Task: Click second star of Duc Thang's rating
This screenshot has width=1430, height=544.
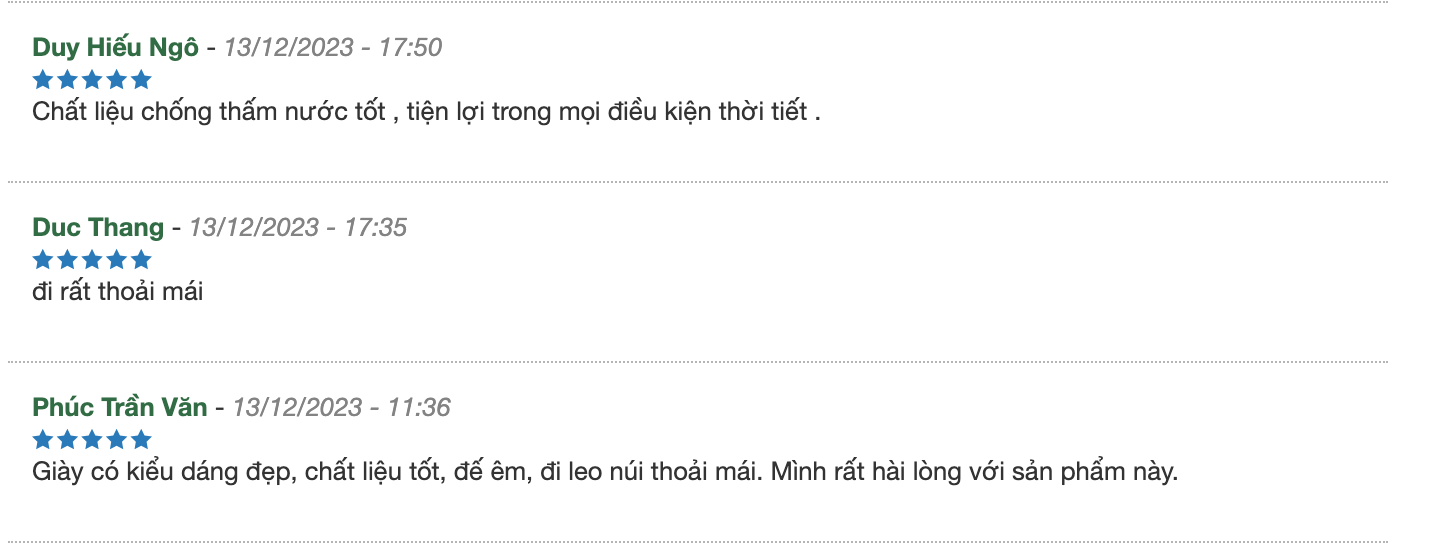Action: pyautogui.click(x=68, y=260)
